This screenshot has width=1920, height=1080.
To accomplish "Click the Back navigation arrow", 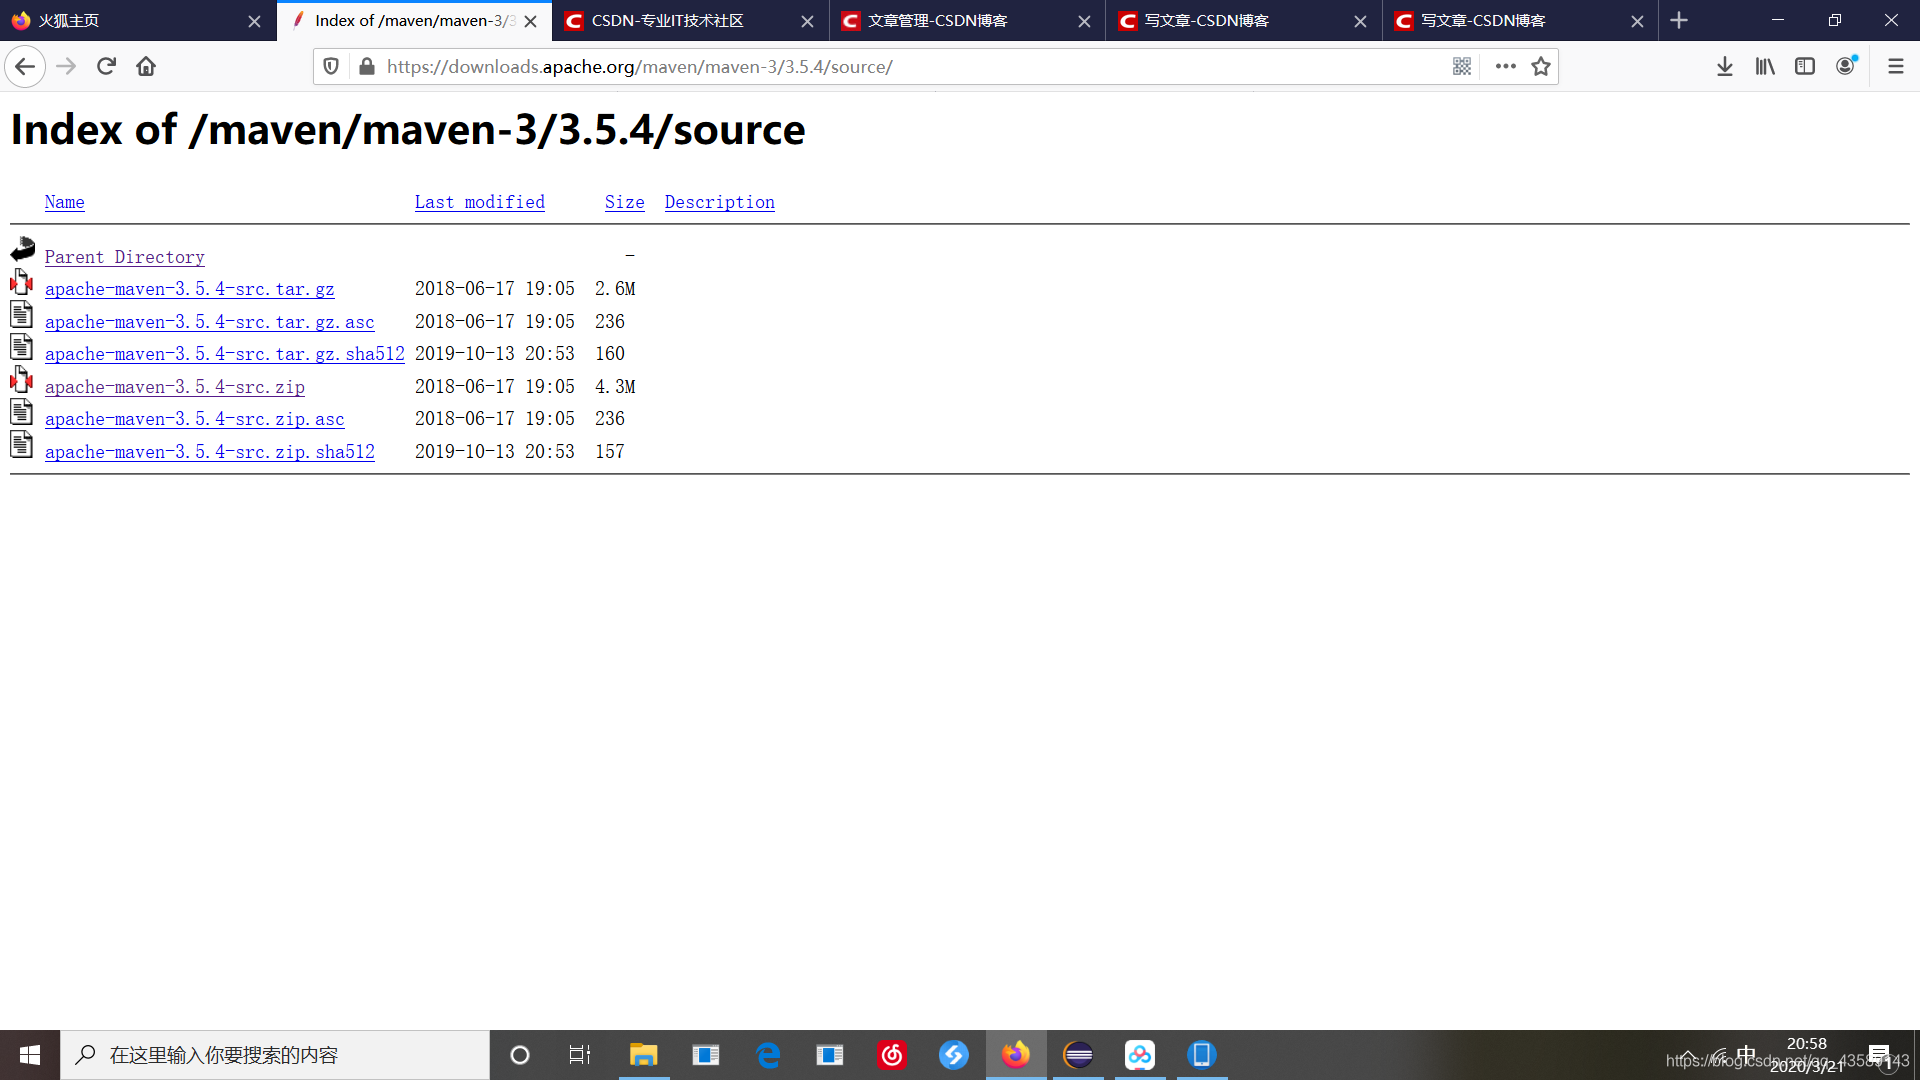I will pyautogui.click(x=25, y=66).
